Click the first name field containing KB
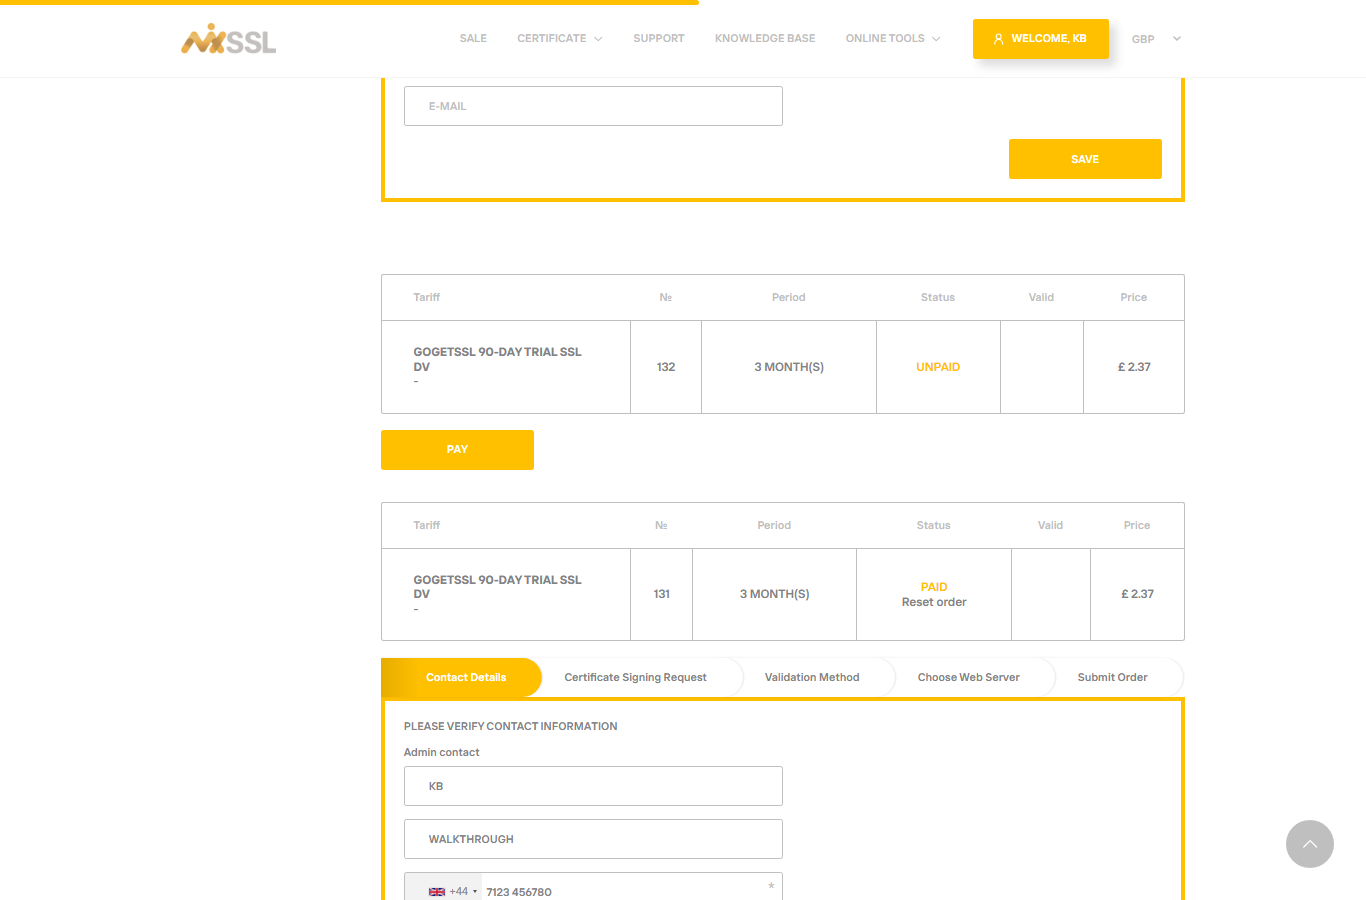 593,786
